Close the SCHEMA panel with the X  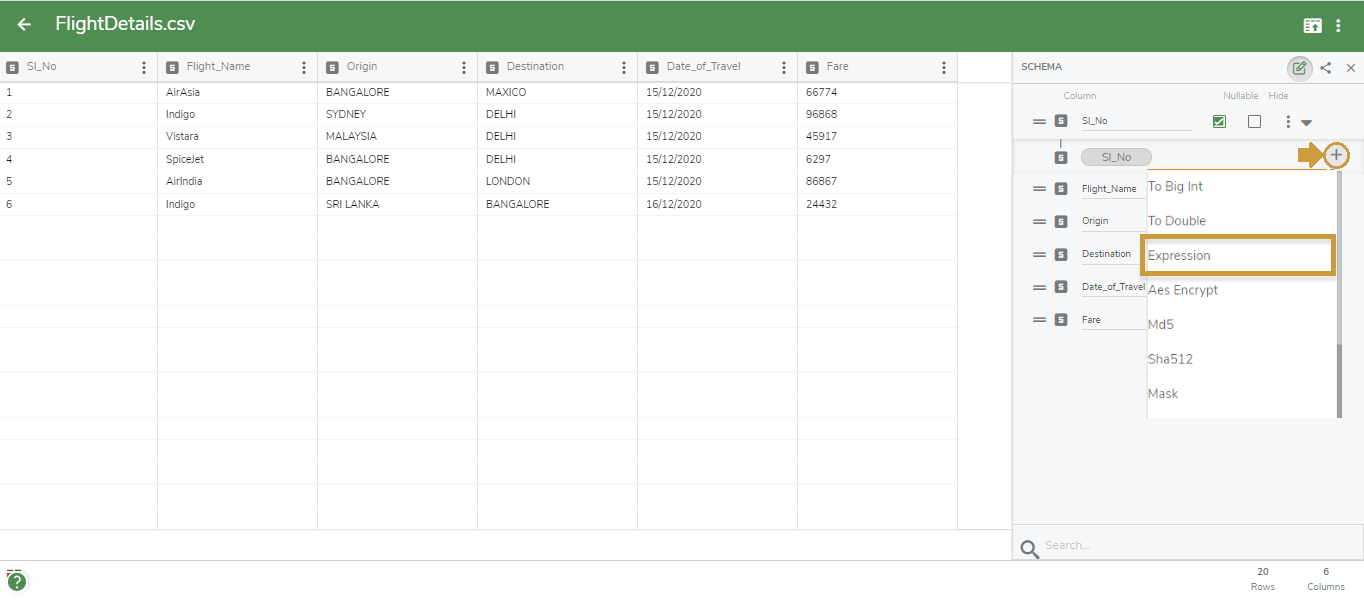click(x=1352, y=68)
